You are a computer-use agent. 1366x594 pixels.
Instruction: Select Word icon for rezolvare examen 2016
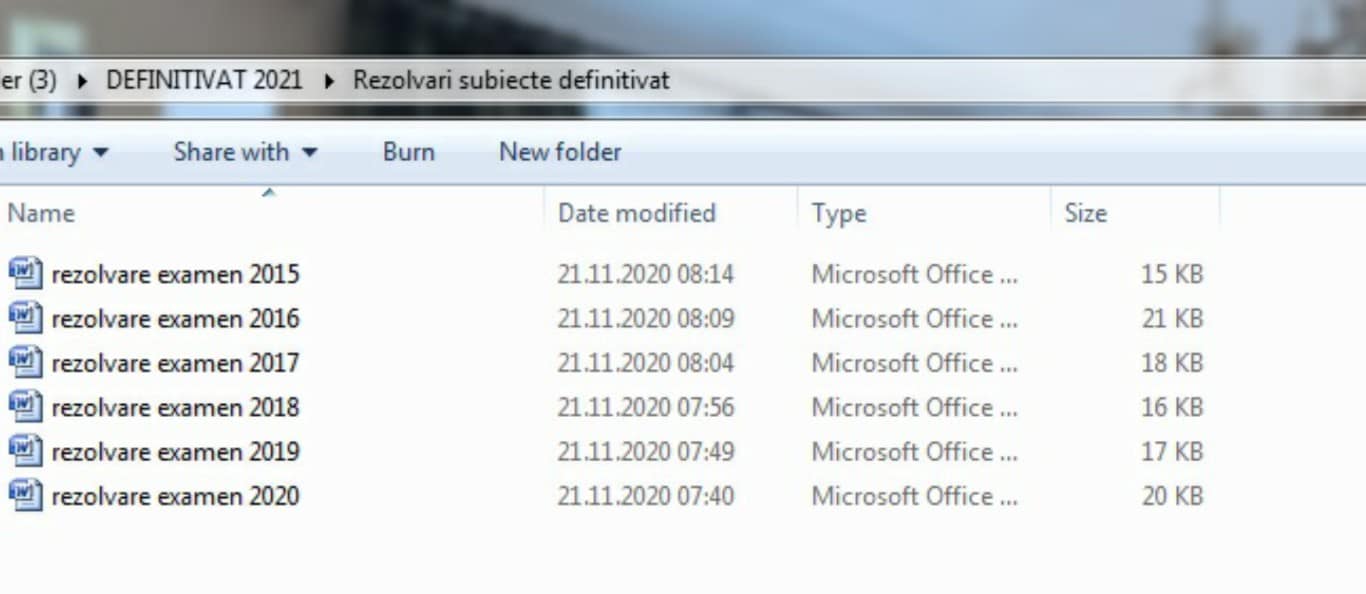(26, 318)
